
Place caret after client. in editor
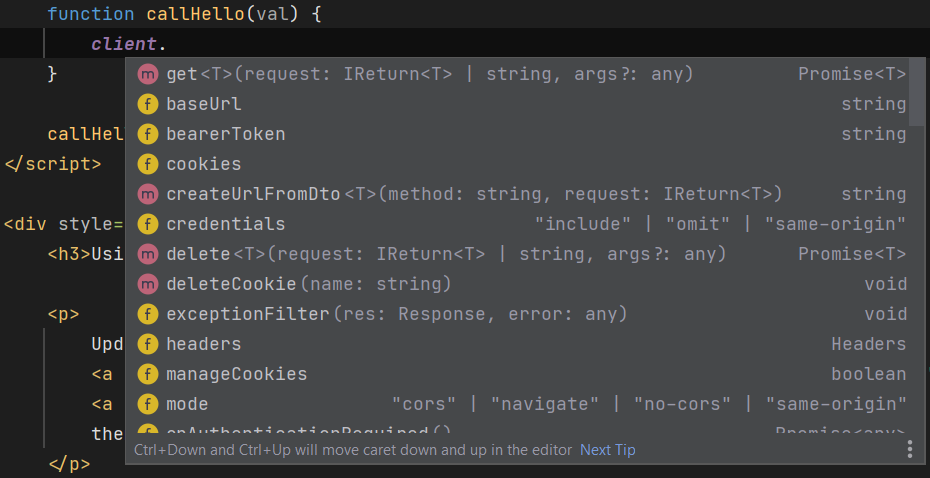click(x=169, y=44)
